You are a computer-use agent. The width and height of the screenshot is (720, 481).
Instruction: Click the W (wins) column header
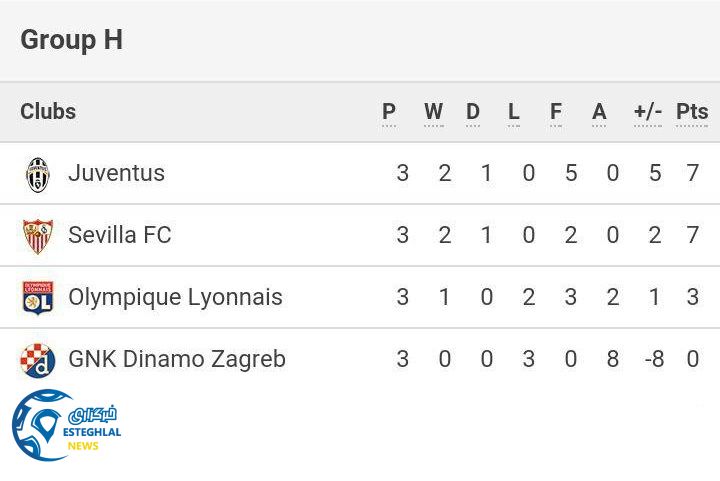pyautogui.click(x=433, y=112)
